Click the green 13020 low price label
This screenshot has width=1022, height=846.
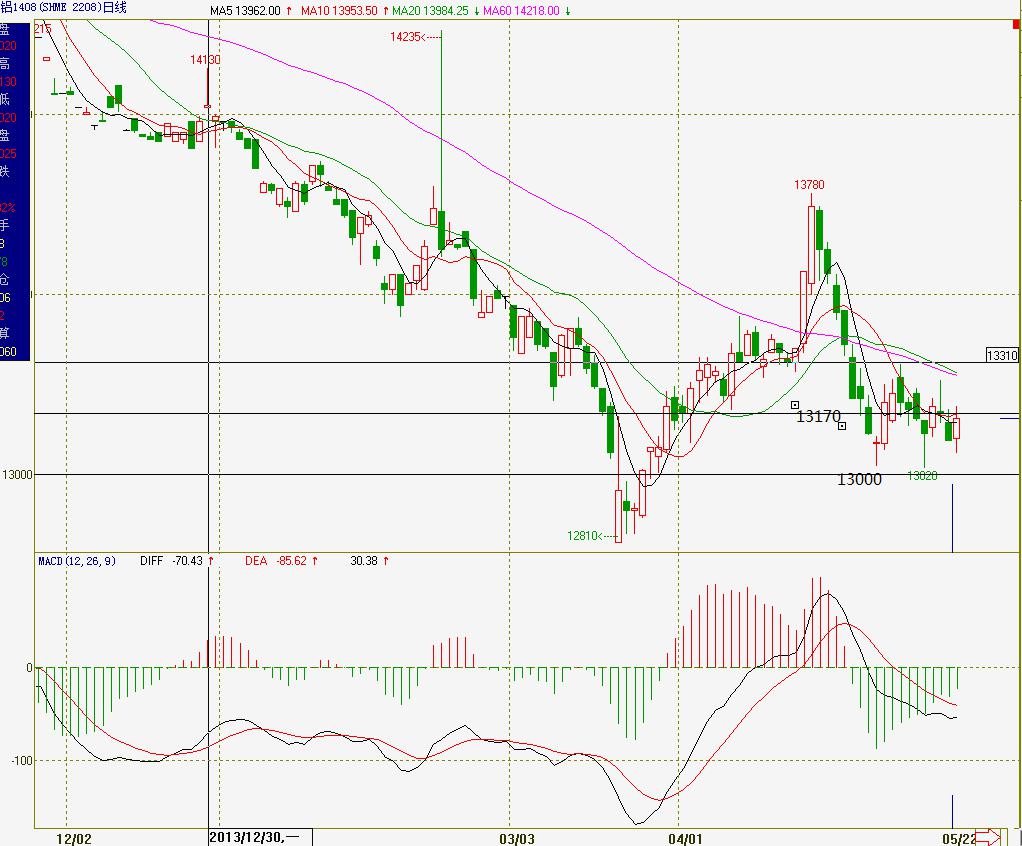coord(922,476)
